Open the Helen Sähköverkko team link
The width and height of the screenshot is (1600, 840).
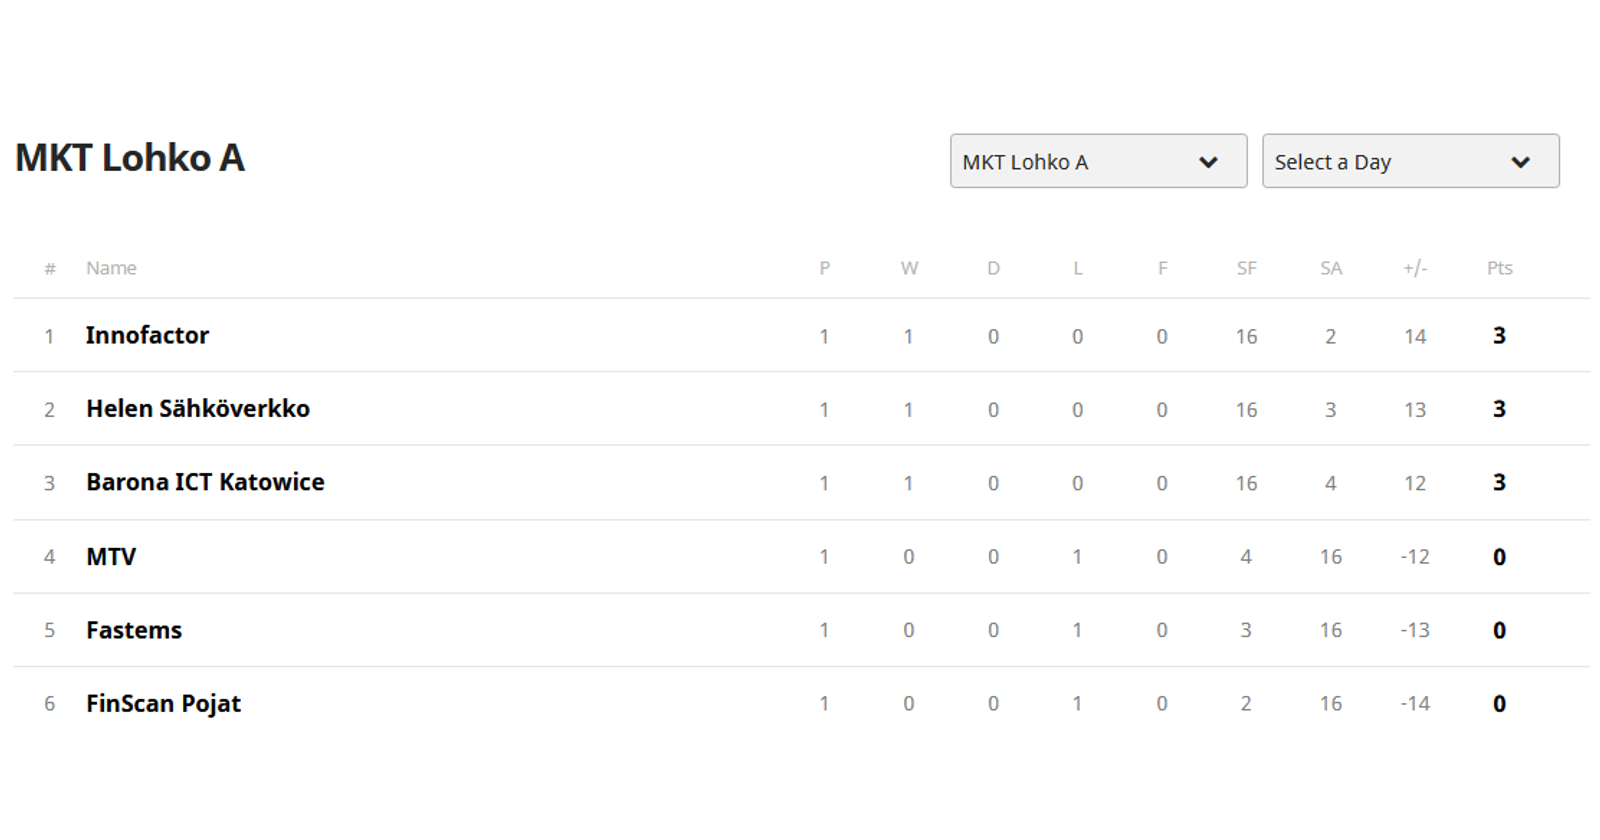[198, 409]
